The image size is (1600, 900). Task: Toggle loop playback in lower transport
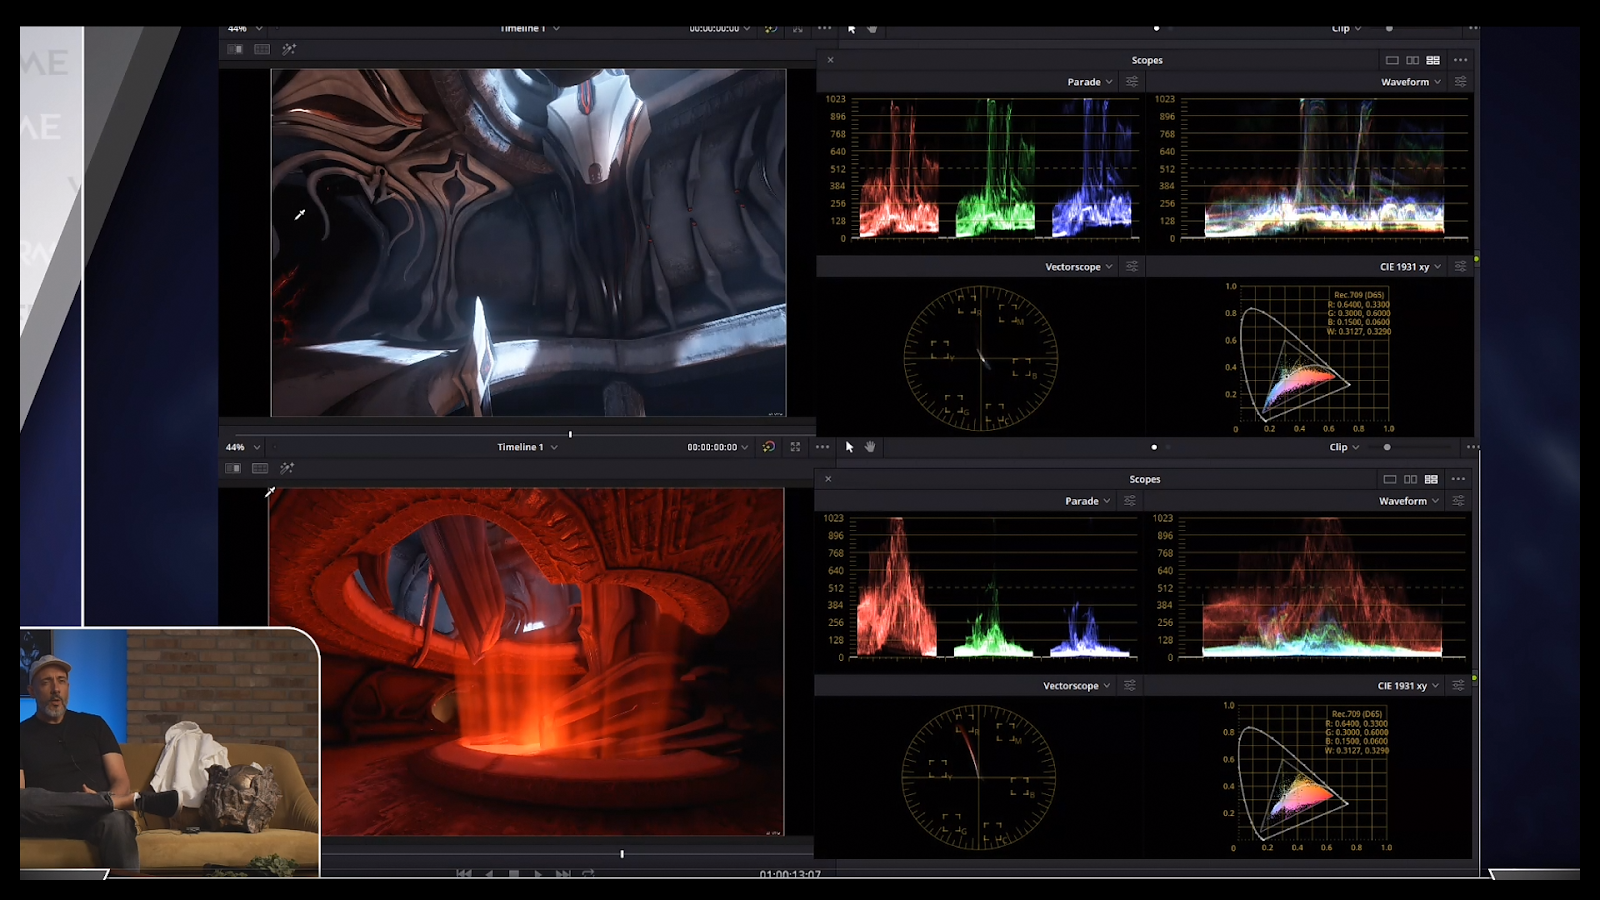click(x=588, y=874)
